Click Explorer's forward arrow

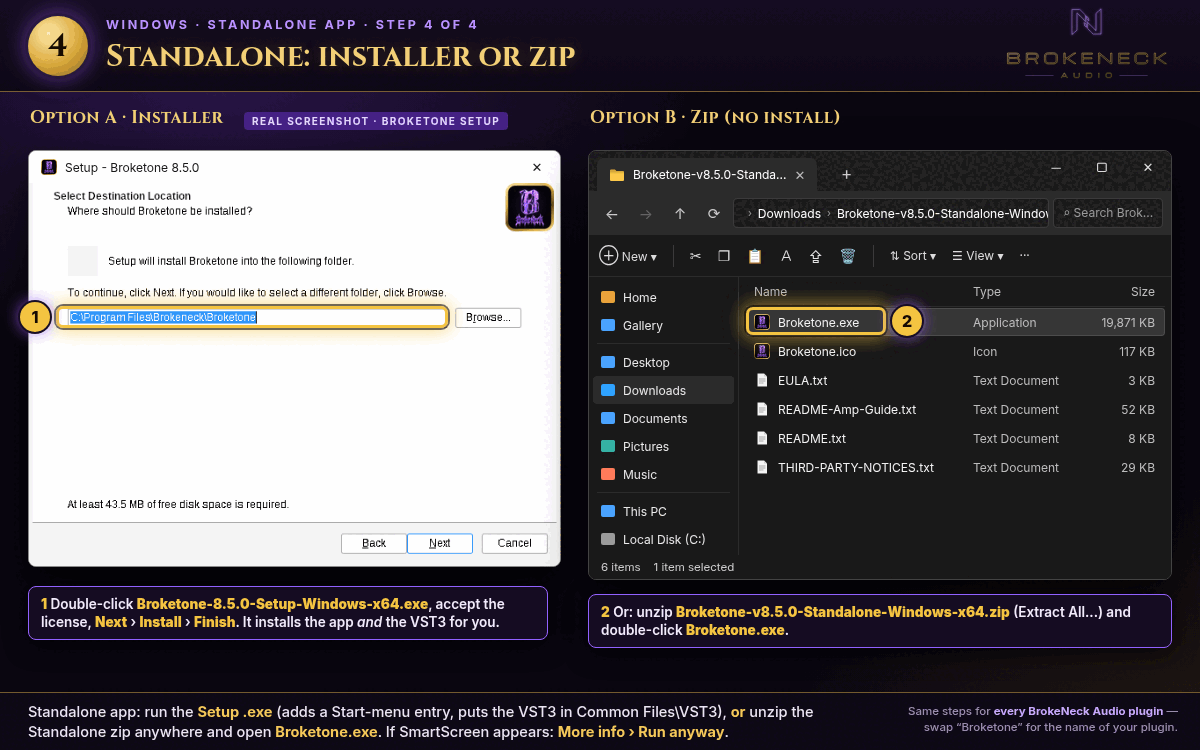click(x=646, y=214)
